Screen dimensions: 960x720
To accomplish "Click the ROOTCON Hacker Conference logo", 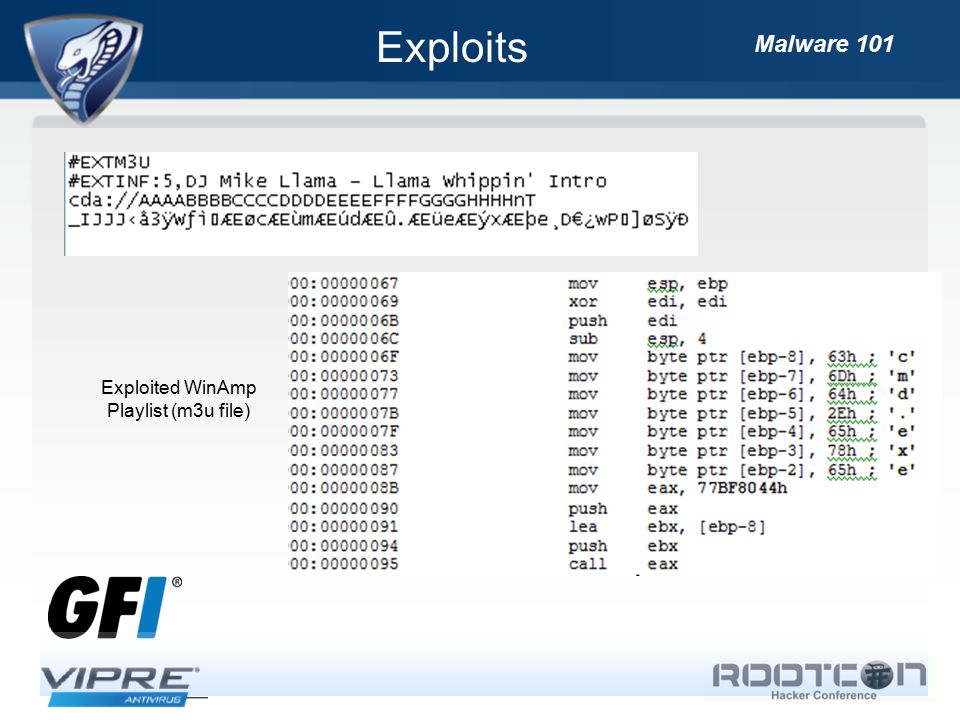I will tap(820, 681).
